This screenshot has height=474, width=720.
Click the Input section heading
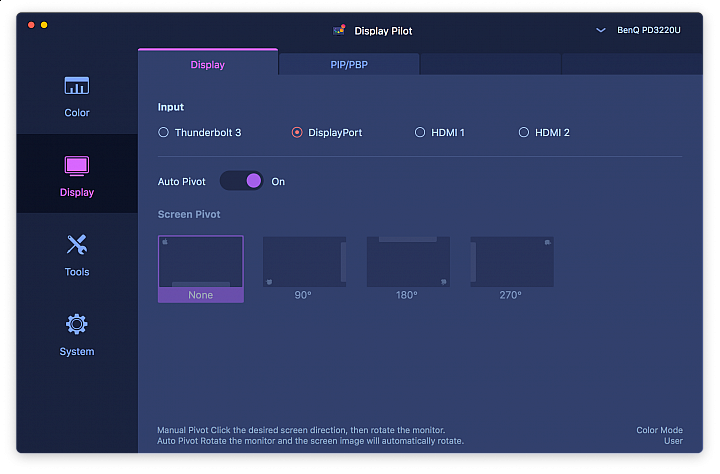click(170, 107)
